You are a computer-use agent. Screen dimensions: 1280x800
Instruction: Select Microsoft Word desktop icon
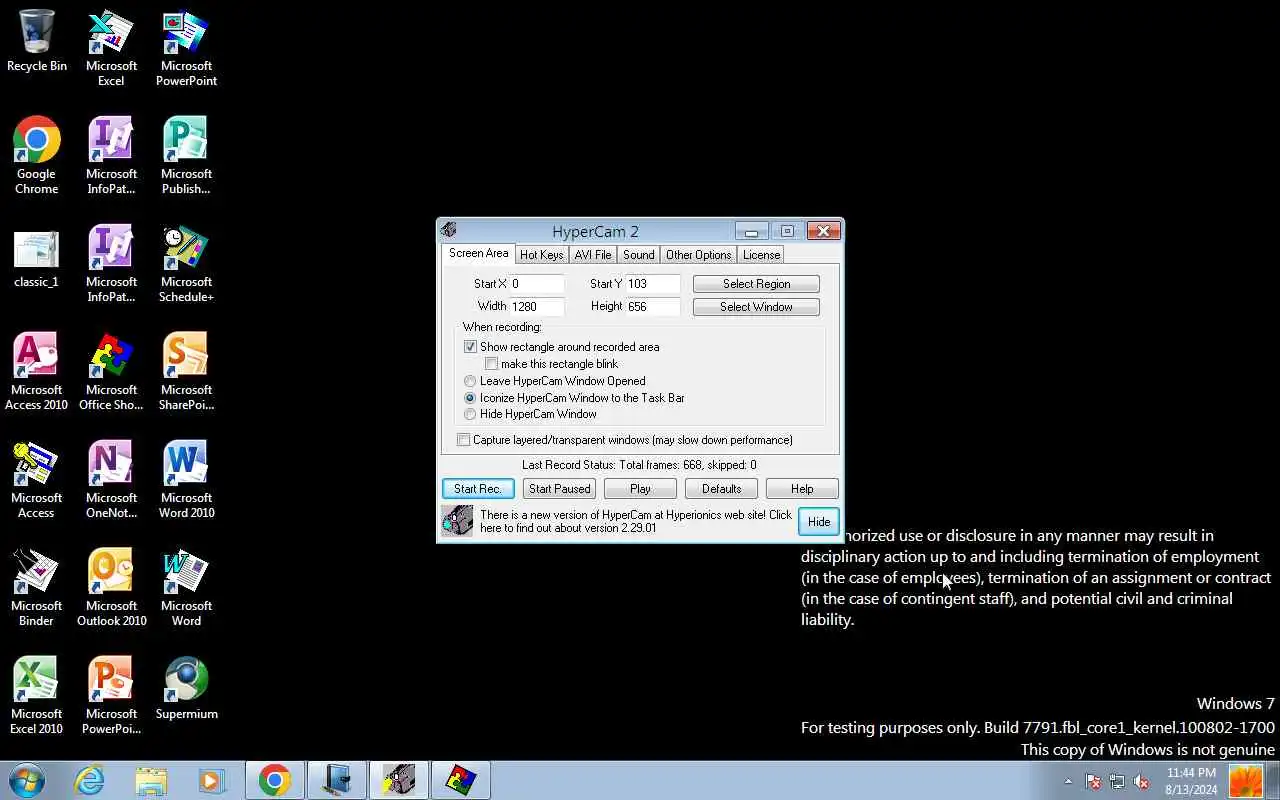point(186,588)
